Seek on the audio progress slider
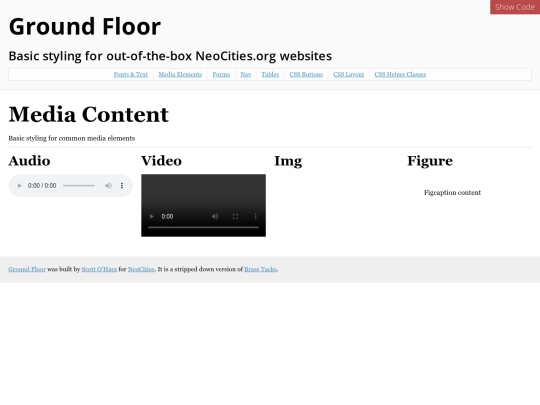The image size is (540, 405). click(79, 186)
